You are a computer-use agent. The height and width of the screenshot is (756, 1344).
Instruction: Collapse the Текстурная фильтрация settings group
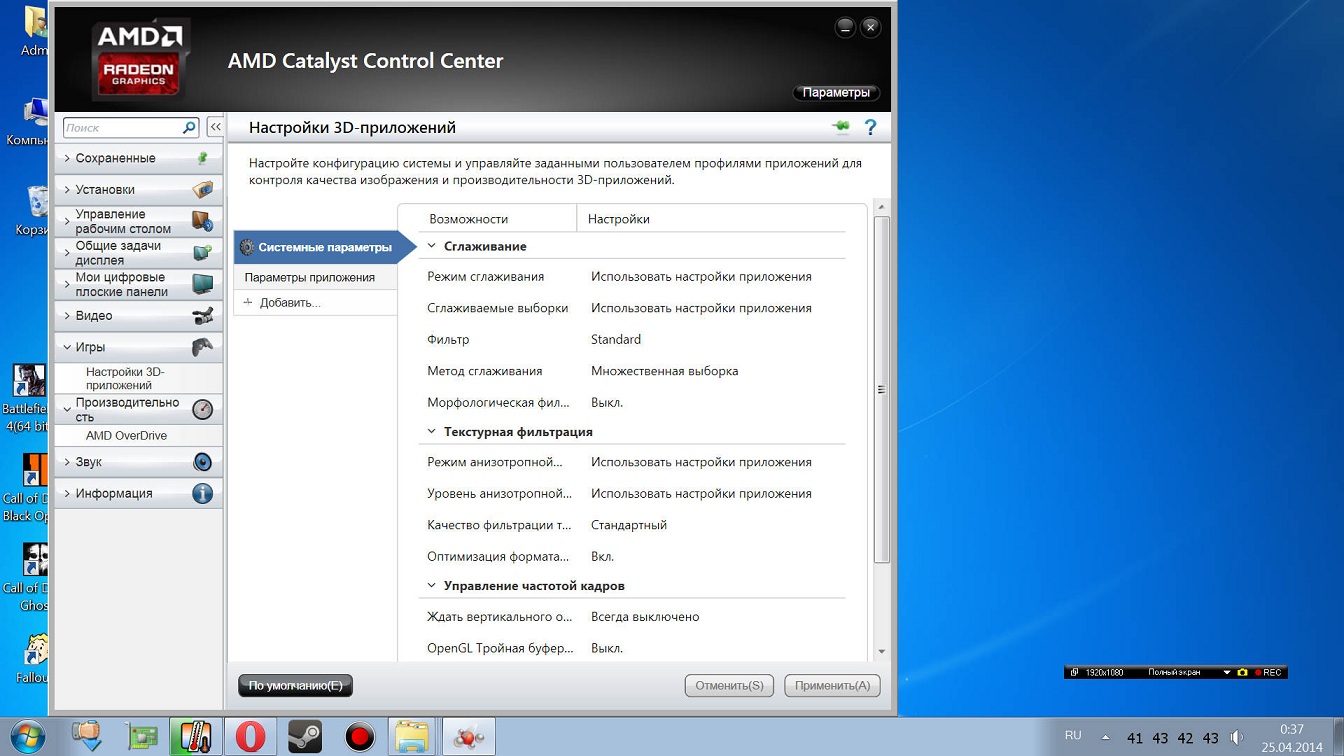point(432,432)
